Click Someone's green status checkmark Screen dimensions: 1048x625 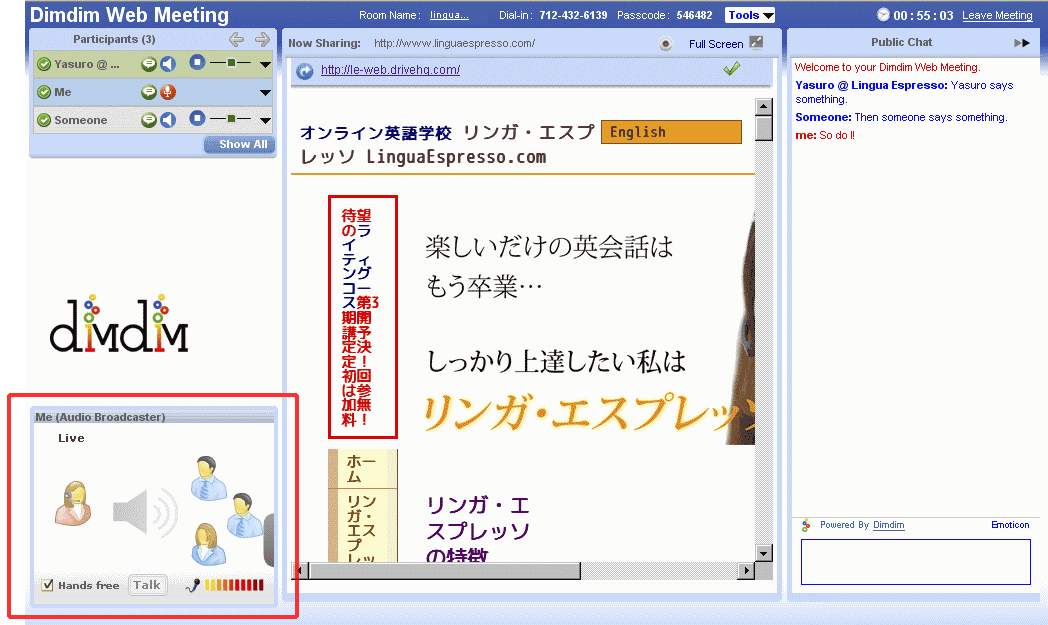pyautogui.click(x=44, y=120)
